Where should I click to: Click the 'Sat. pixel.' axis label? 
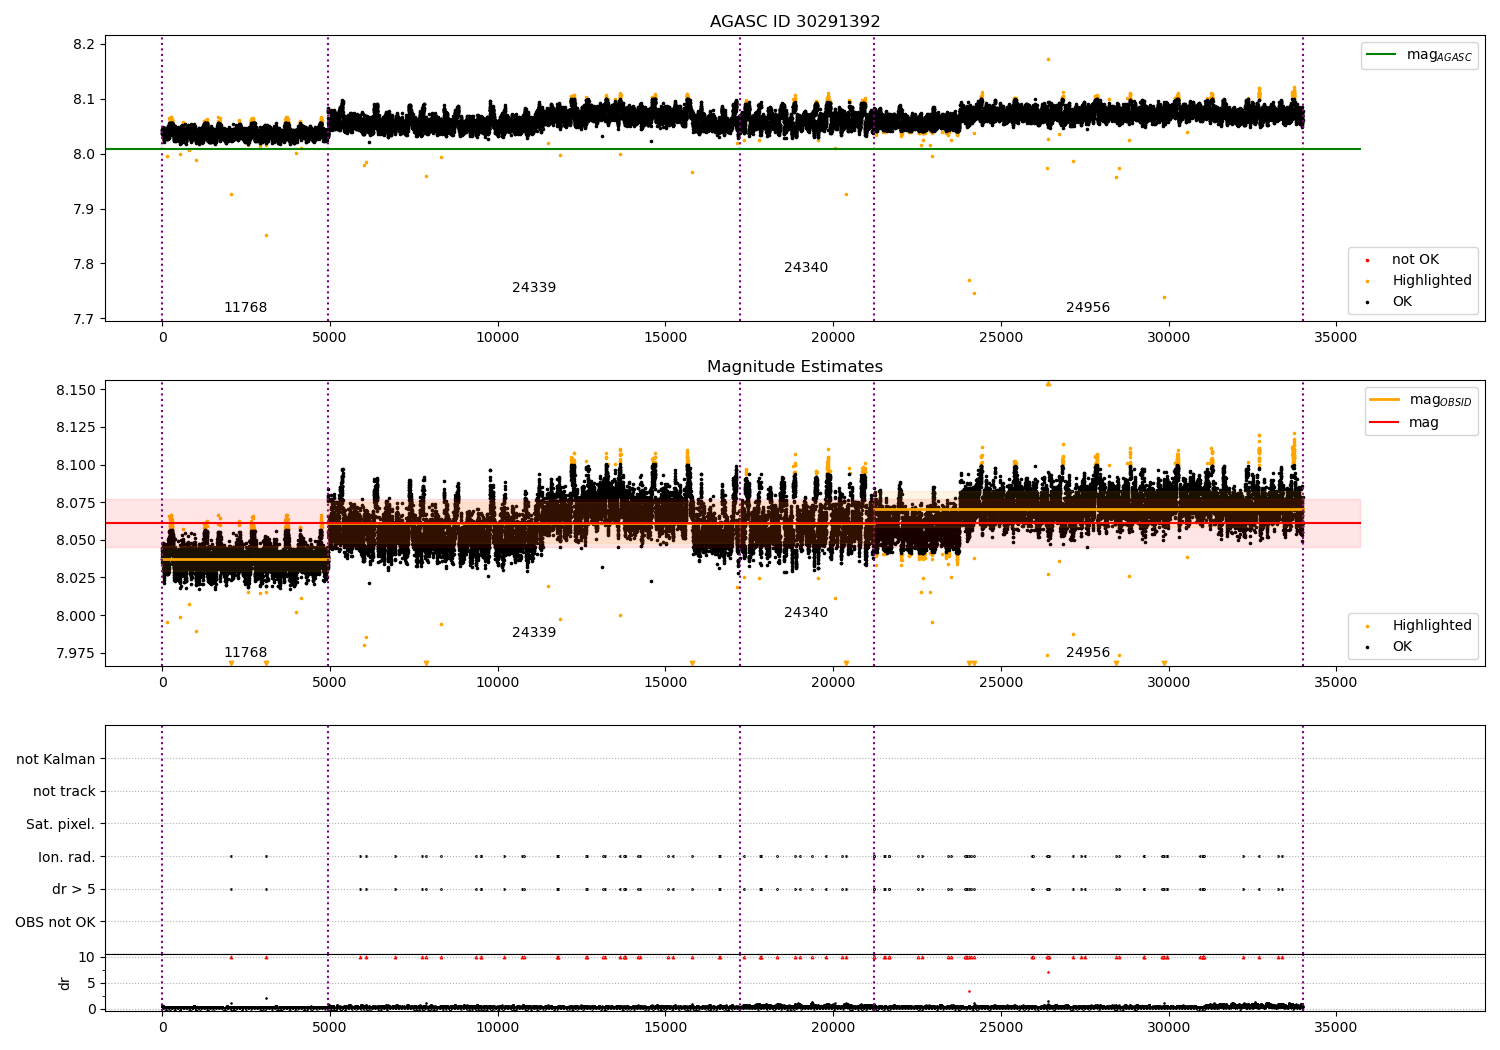60,824
